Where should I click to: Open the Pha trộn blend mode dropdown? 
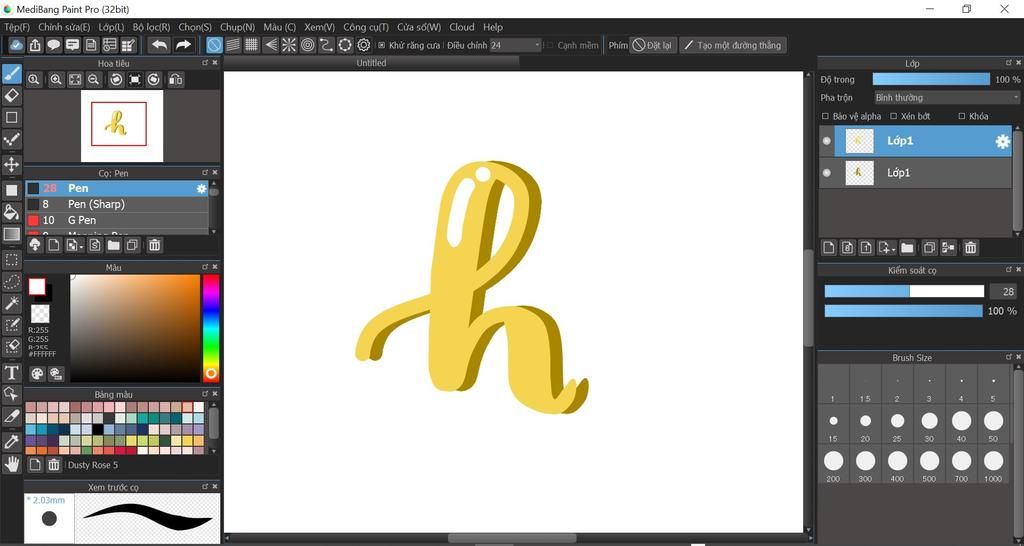pyautogui.click(x=946, y=97)
